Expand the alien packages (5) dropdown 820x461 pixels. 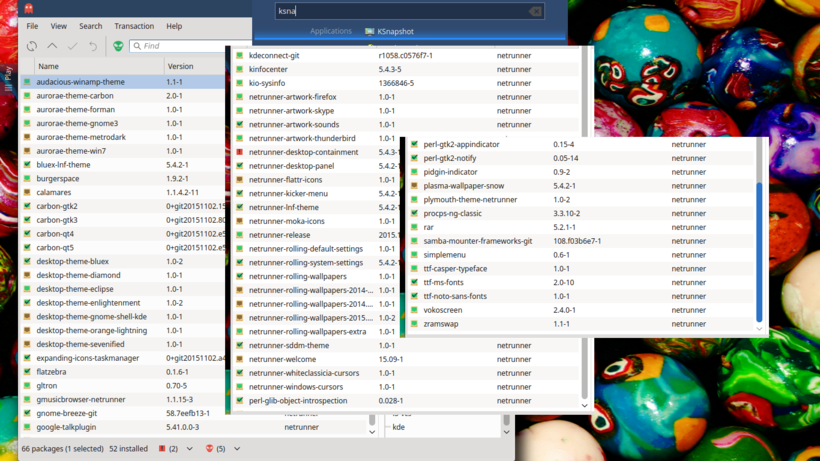click(x=237, y=448)
